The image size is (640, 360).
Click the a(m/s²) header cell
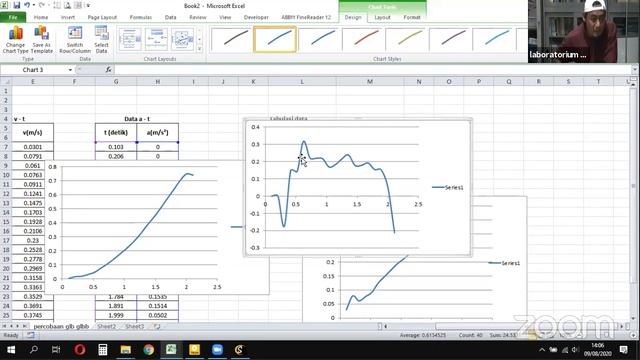tap(158, 132)
